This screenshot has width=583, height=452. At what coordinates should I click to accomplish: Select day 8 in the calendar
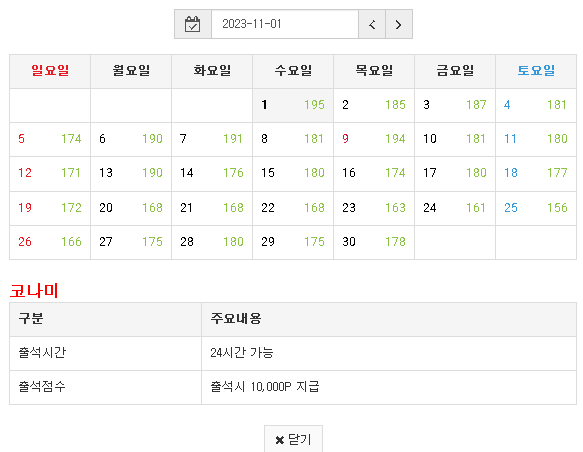[264, 139]
